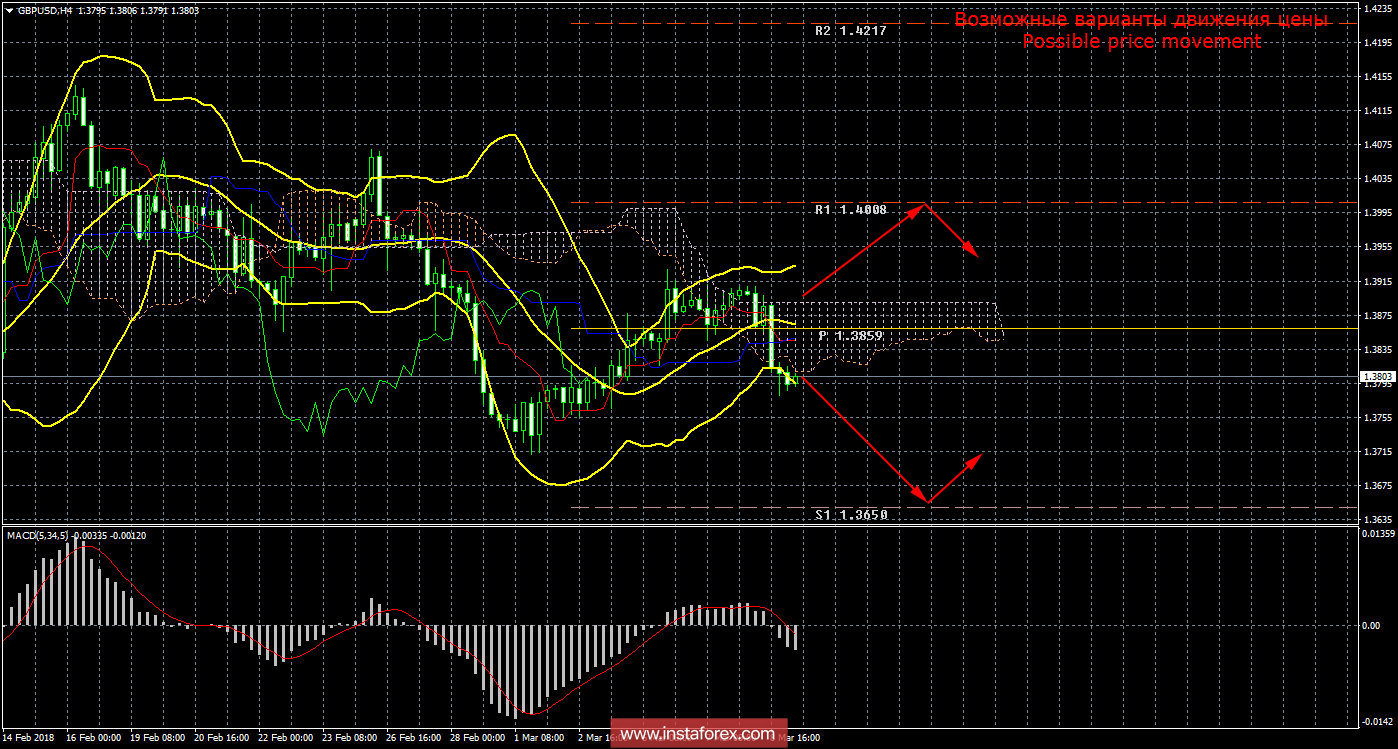The image size is (1398, 749).
Task: Click the current price tag 1.3803
Action: tap(1377, 377)
